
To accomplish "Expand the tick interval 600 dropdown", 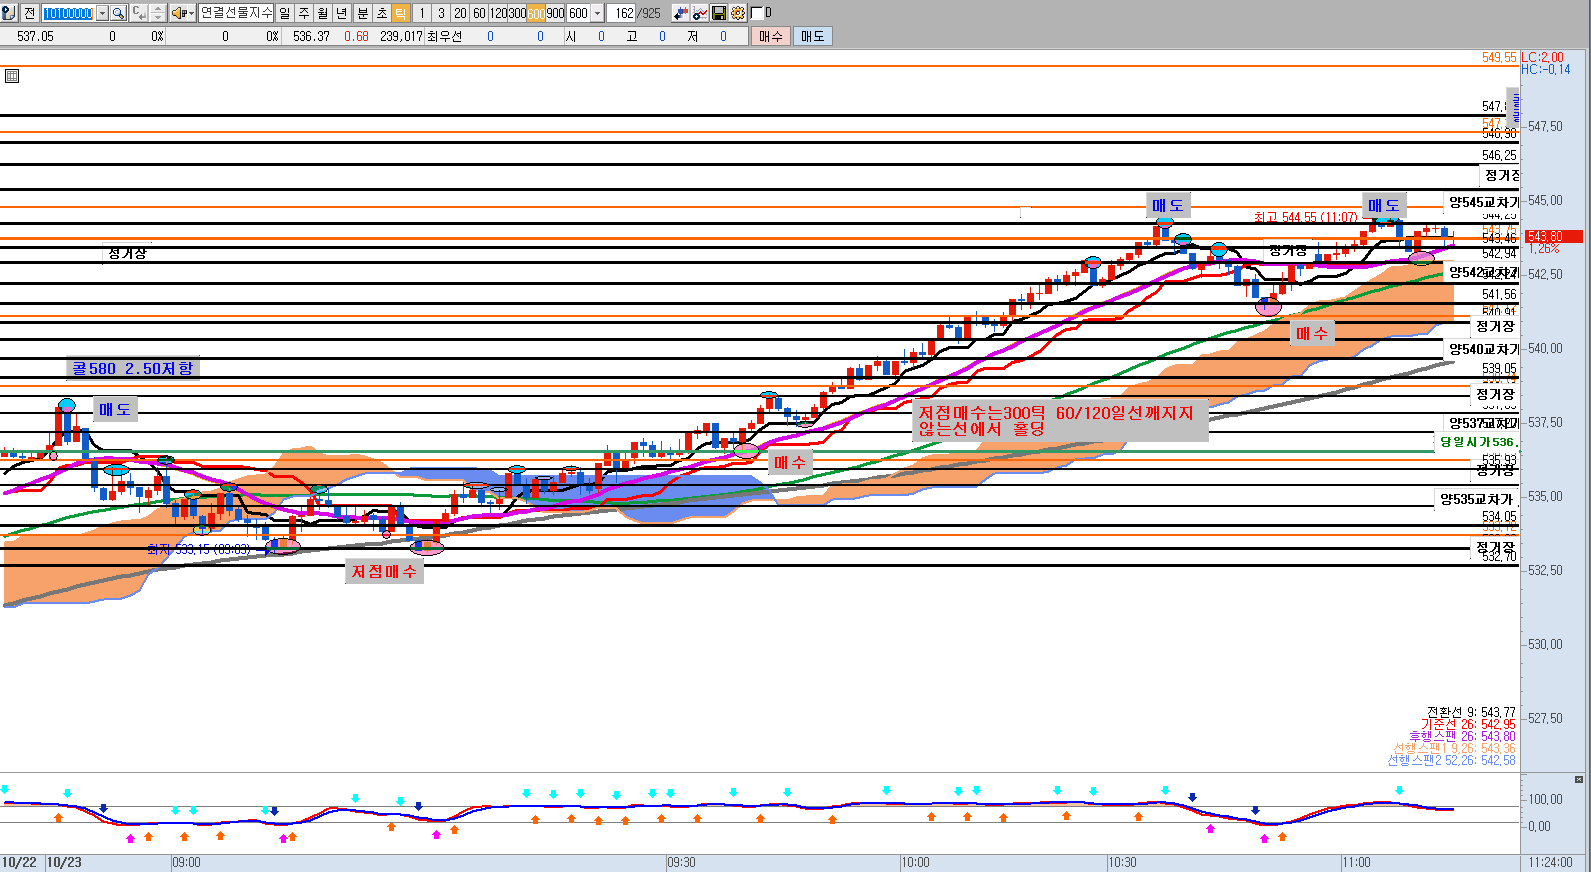I will pos(597,13).
